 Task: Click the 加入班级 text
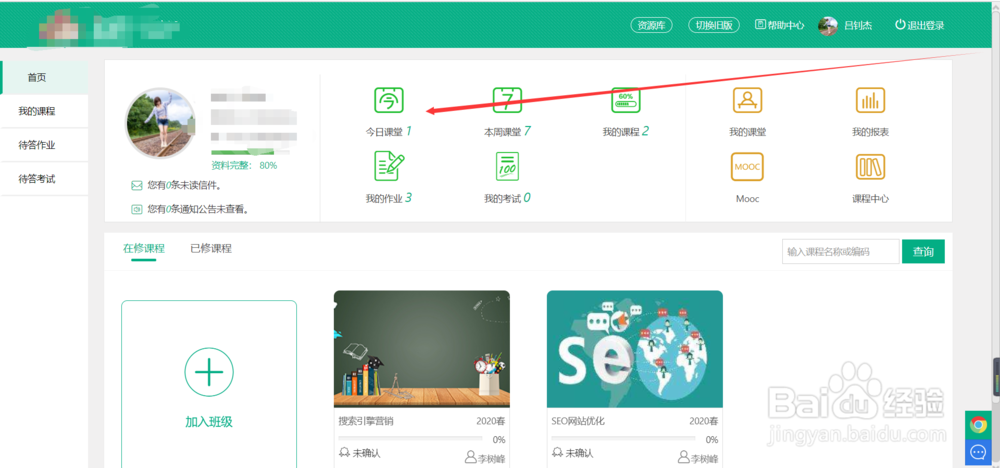[209, 422]
